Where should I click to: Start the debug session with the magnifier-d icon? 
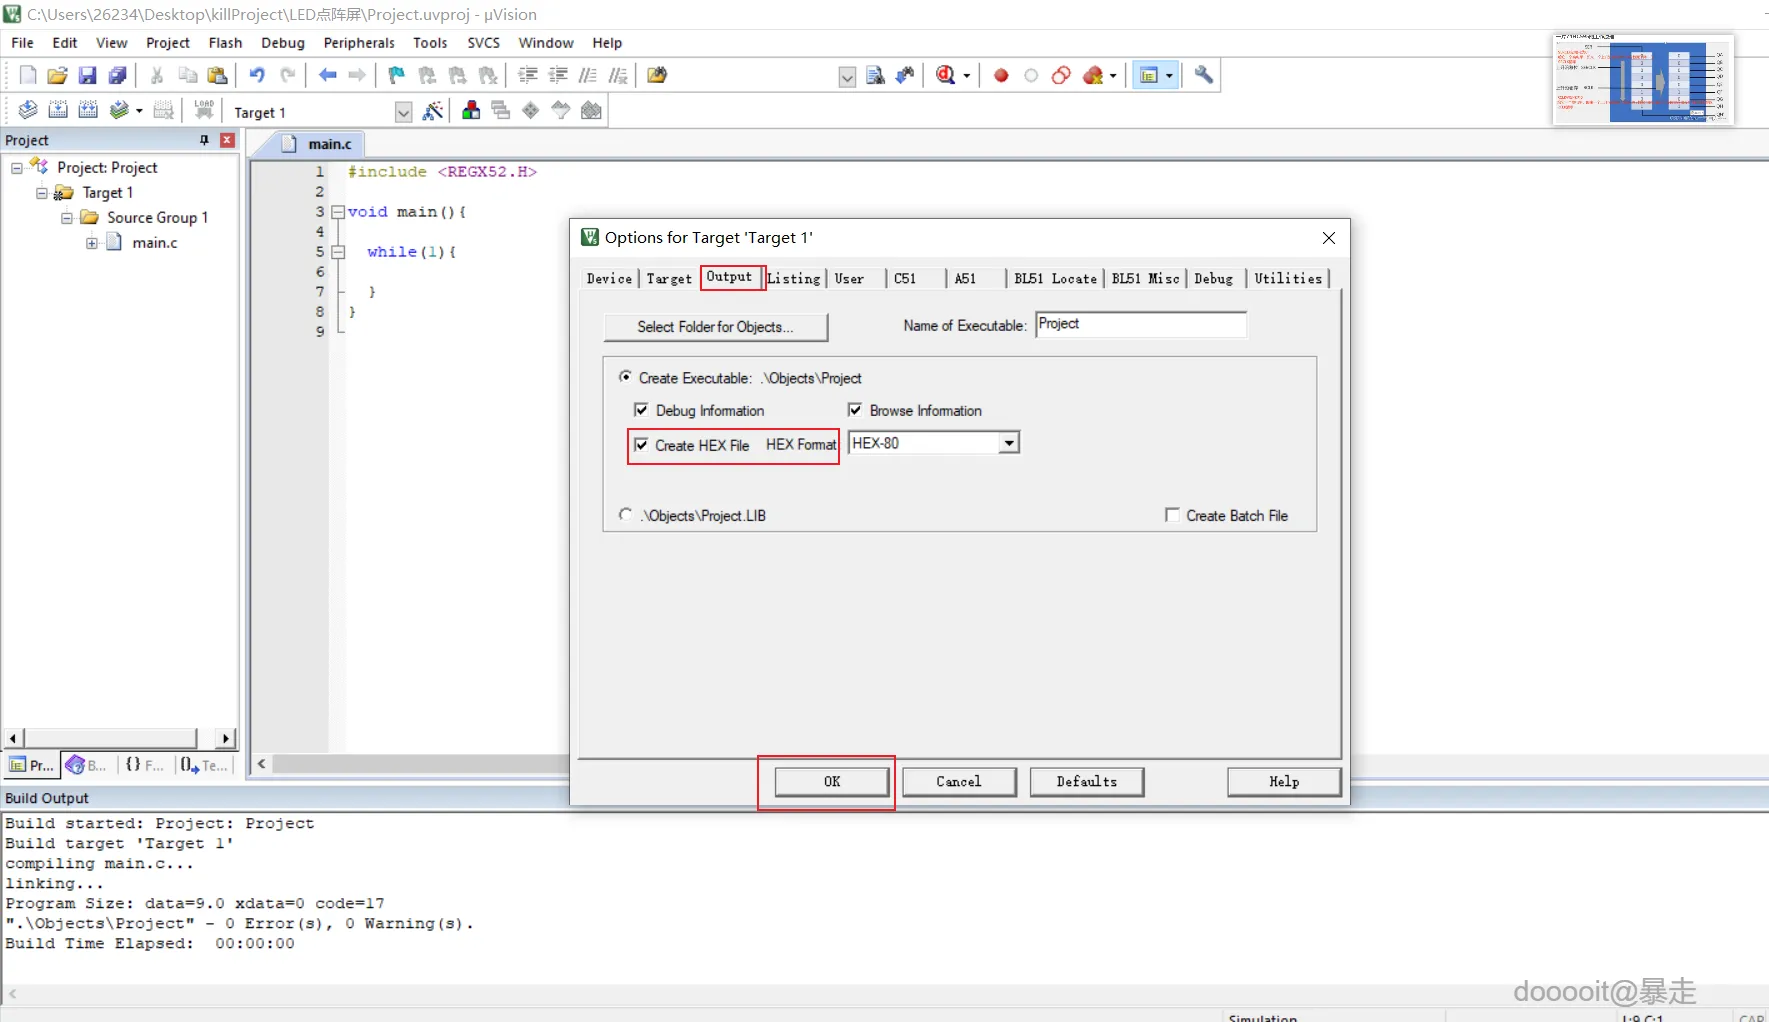(x=946, y=75)
